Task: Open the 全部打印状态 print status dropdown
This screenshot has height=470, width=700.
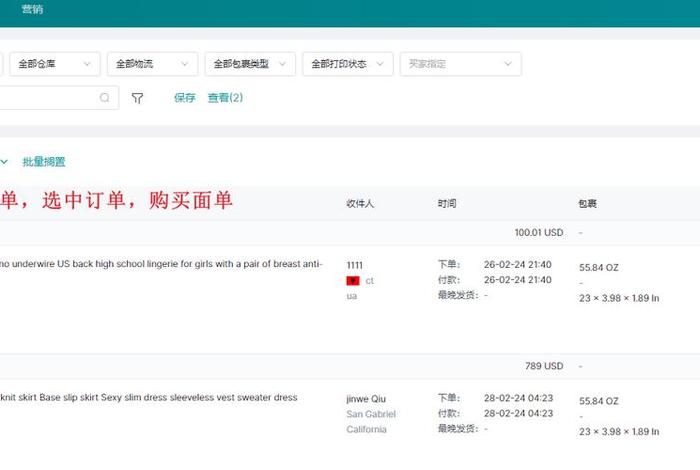Action: pos(348,64)
